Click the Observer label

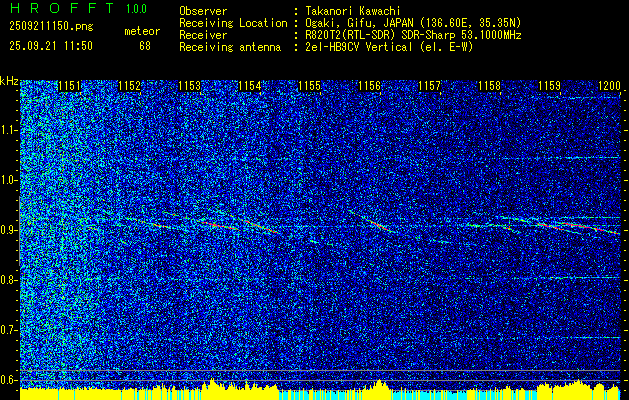pyautogui.click(x=203, y=11)
